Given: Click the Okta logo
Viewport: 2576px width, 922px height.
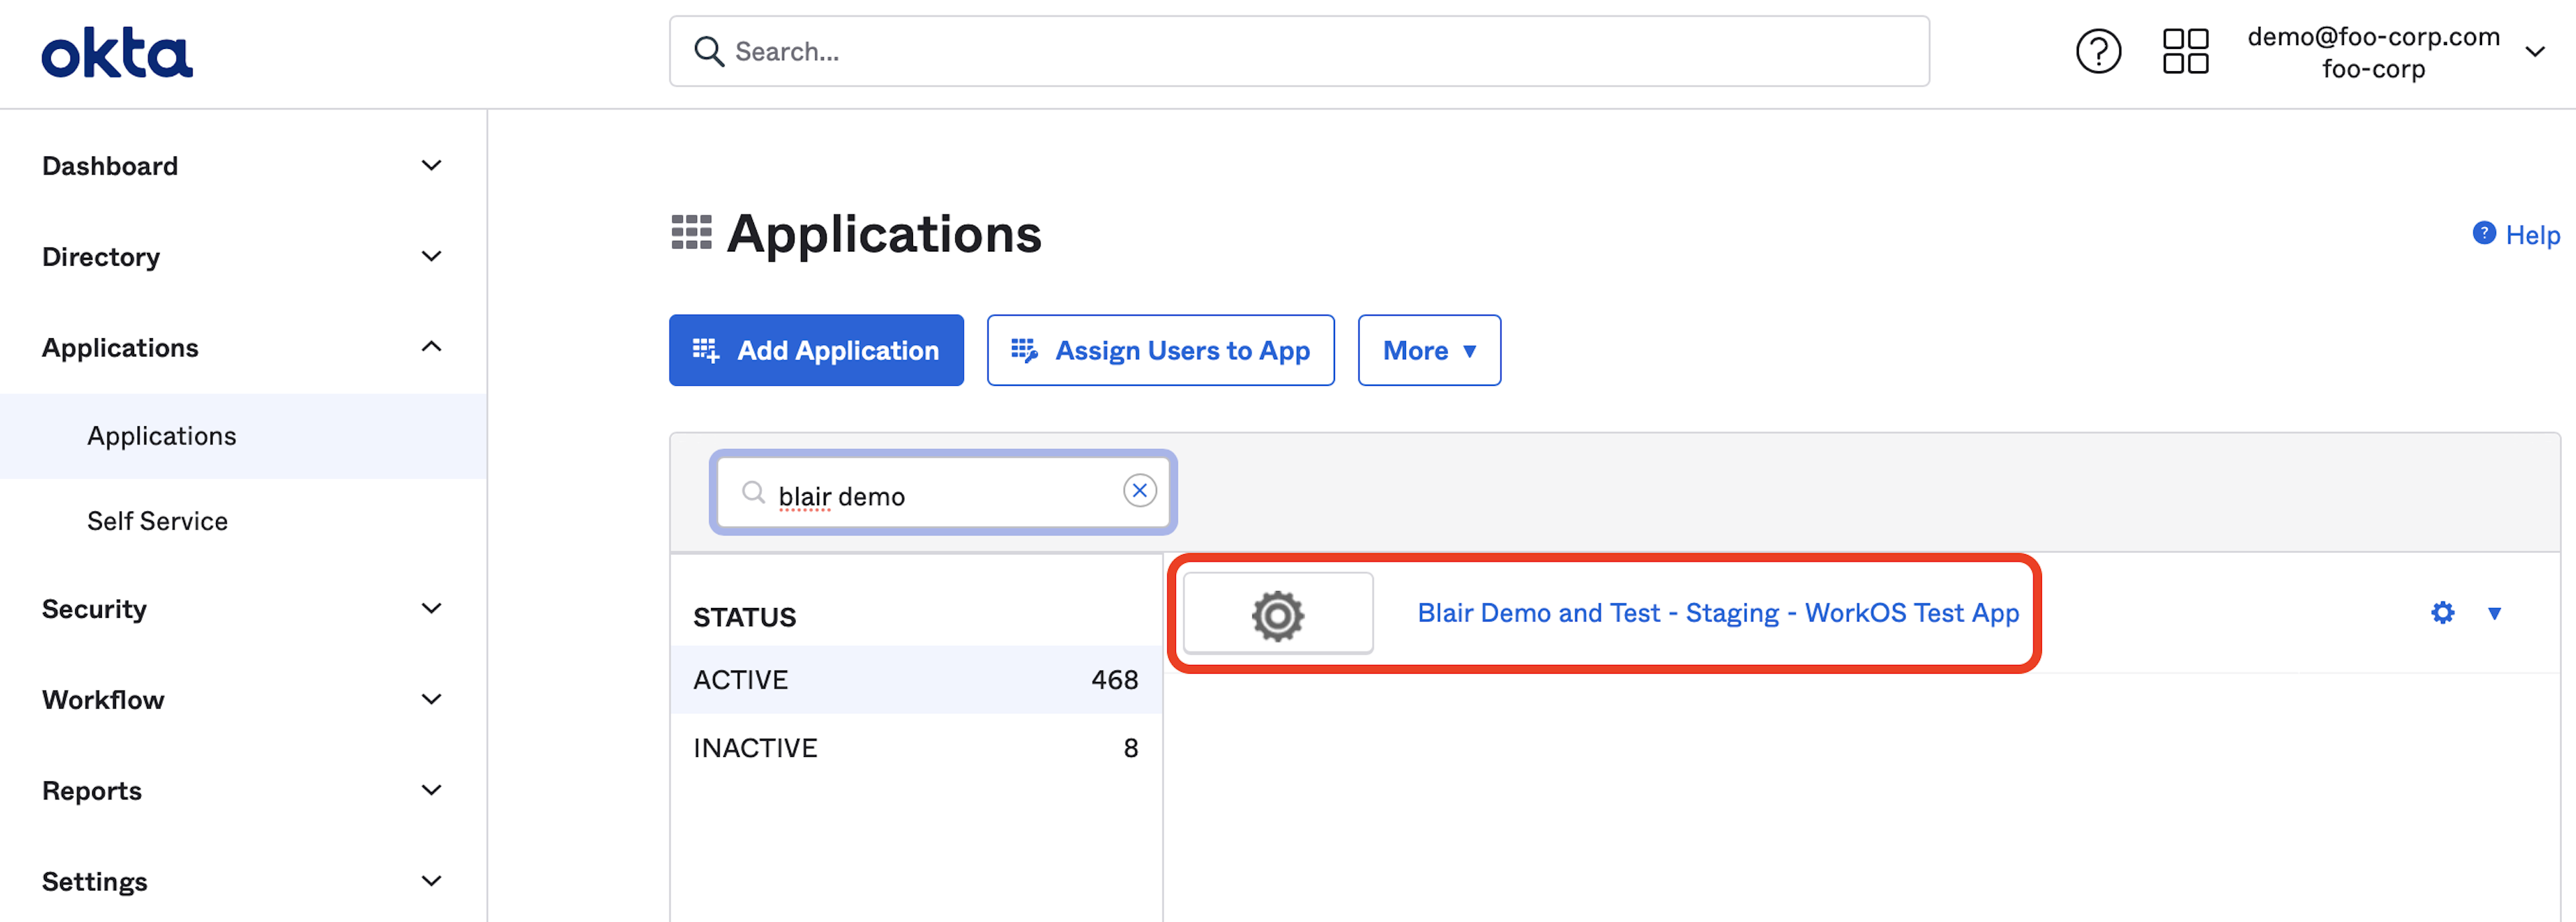Looking at the screenshot, I should 117,53.
